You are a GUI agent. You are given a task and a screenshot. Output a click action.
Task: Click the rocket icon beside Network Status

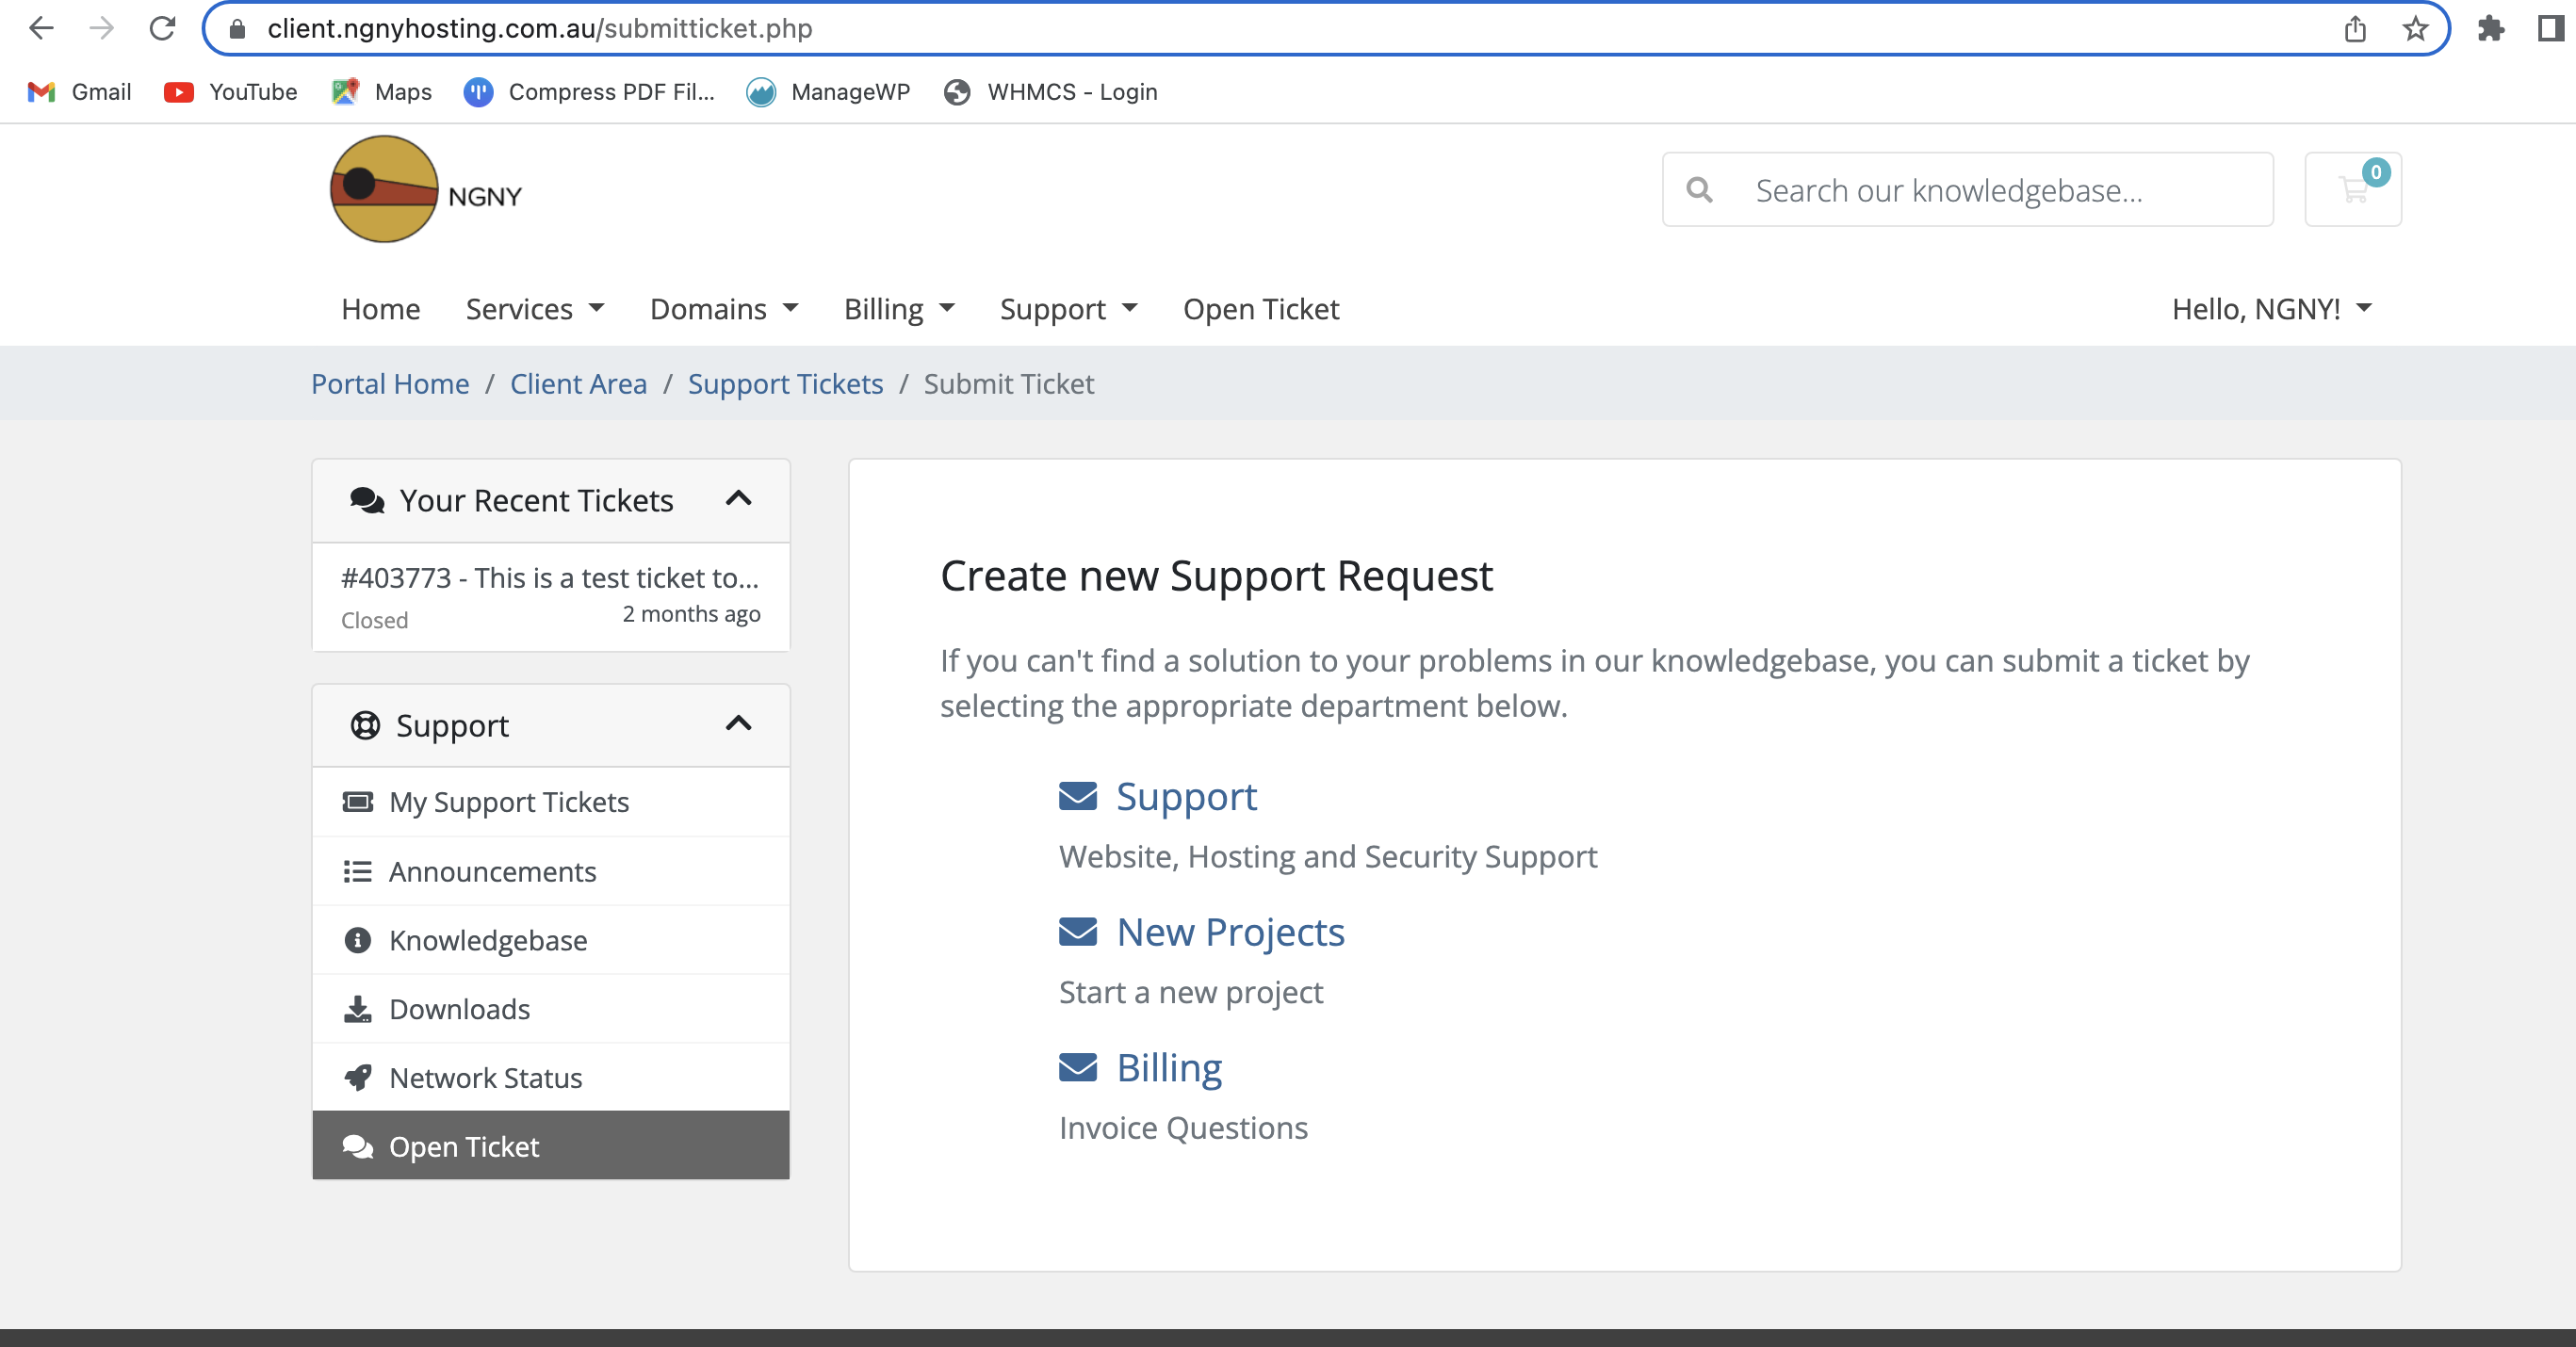[x=358, y=1078]
